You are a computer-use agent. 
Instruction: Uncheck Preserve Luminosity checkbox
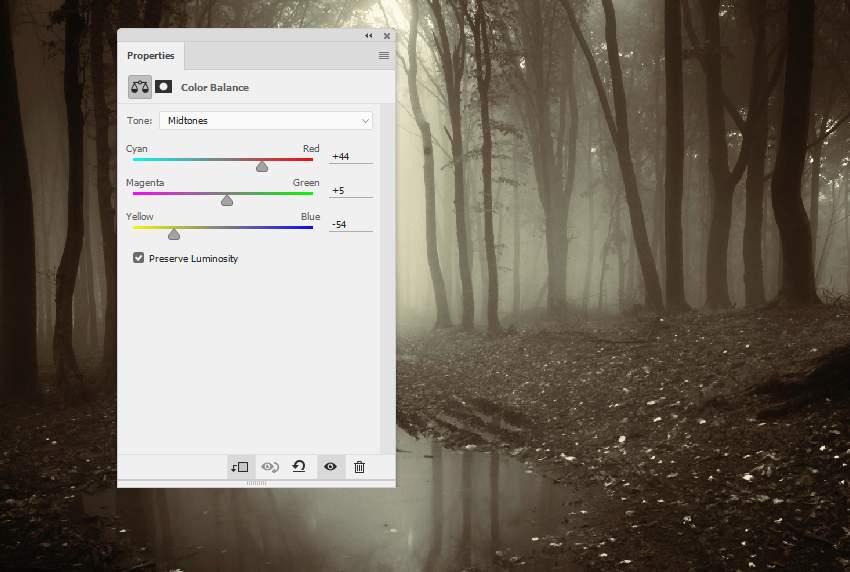click(139, 258)
